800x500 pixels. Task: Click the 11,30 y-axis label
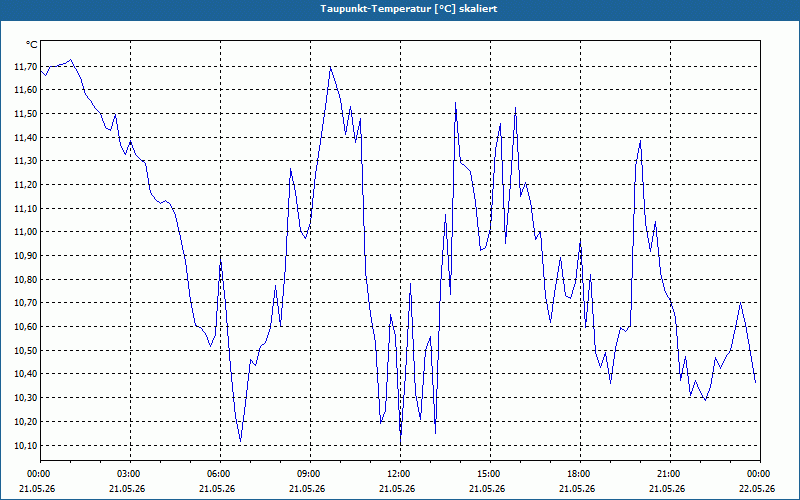26,161
